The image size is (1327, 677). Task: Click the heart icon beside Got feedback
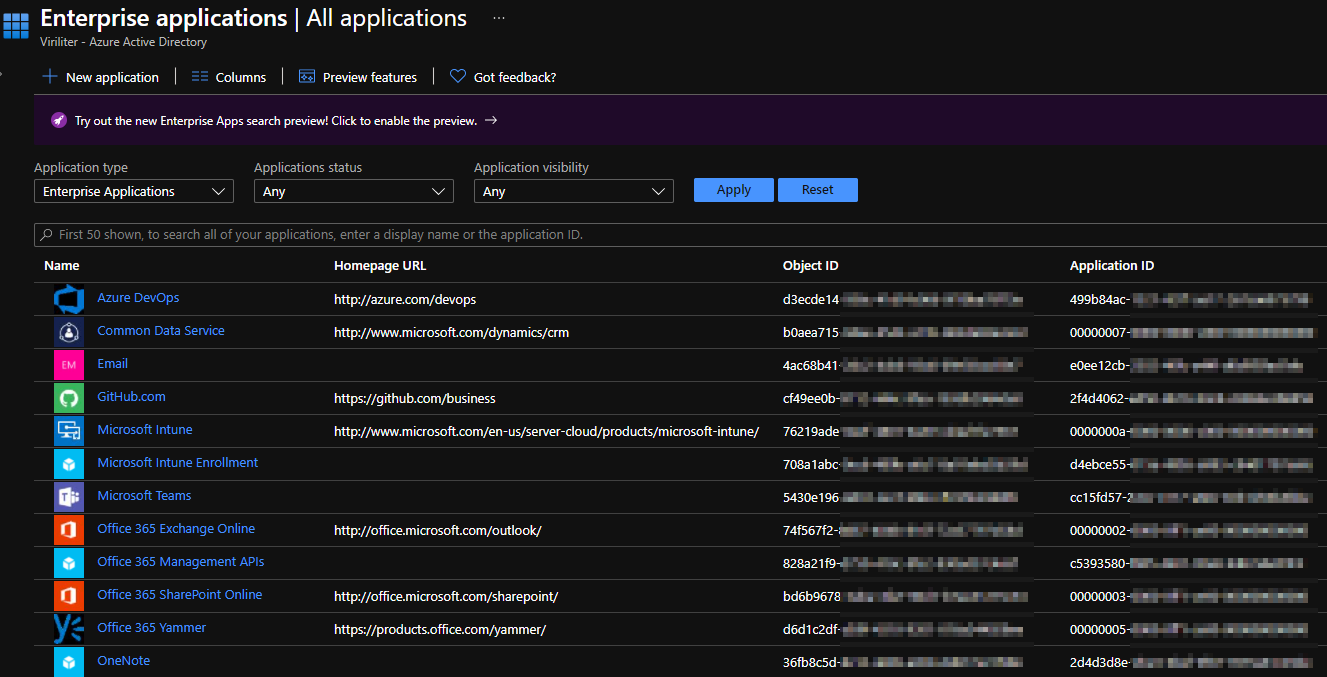[458, 77]
